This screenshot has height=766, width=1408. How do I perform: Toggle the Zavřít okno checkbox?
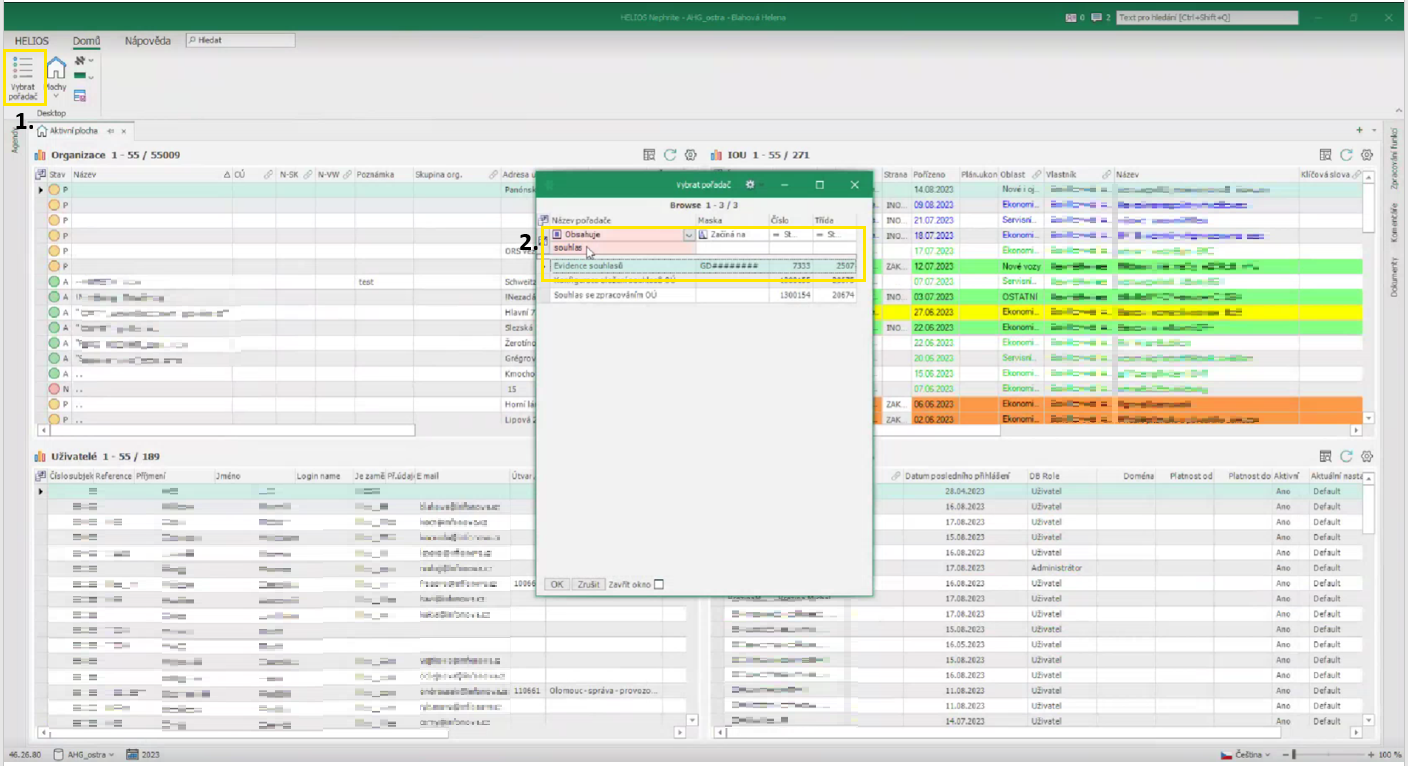click(658, 585)
